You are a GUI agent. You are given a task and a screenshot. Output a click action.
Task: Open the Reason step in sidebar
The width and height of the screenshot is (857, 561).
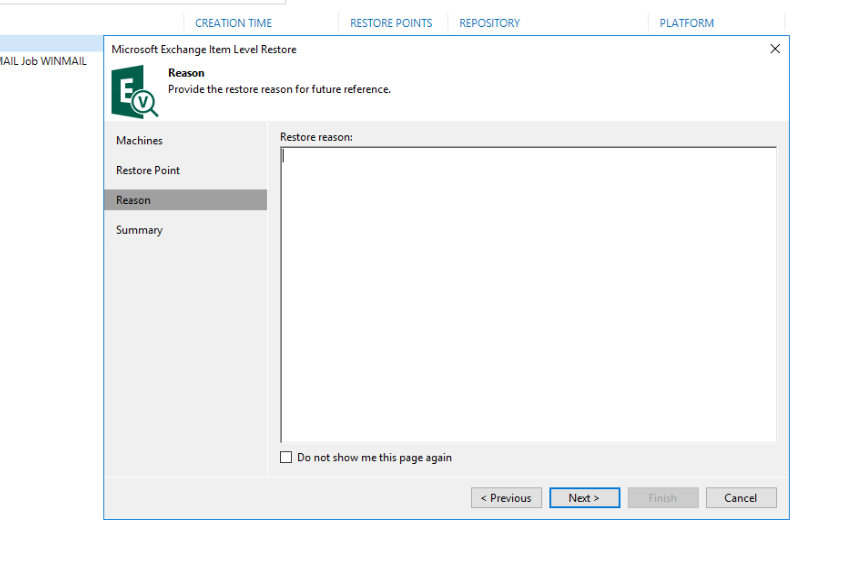(x=133, y=200)
